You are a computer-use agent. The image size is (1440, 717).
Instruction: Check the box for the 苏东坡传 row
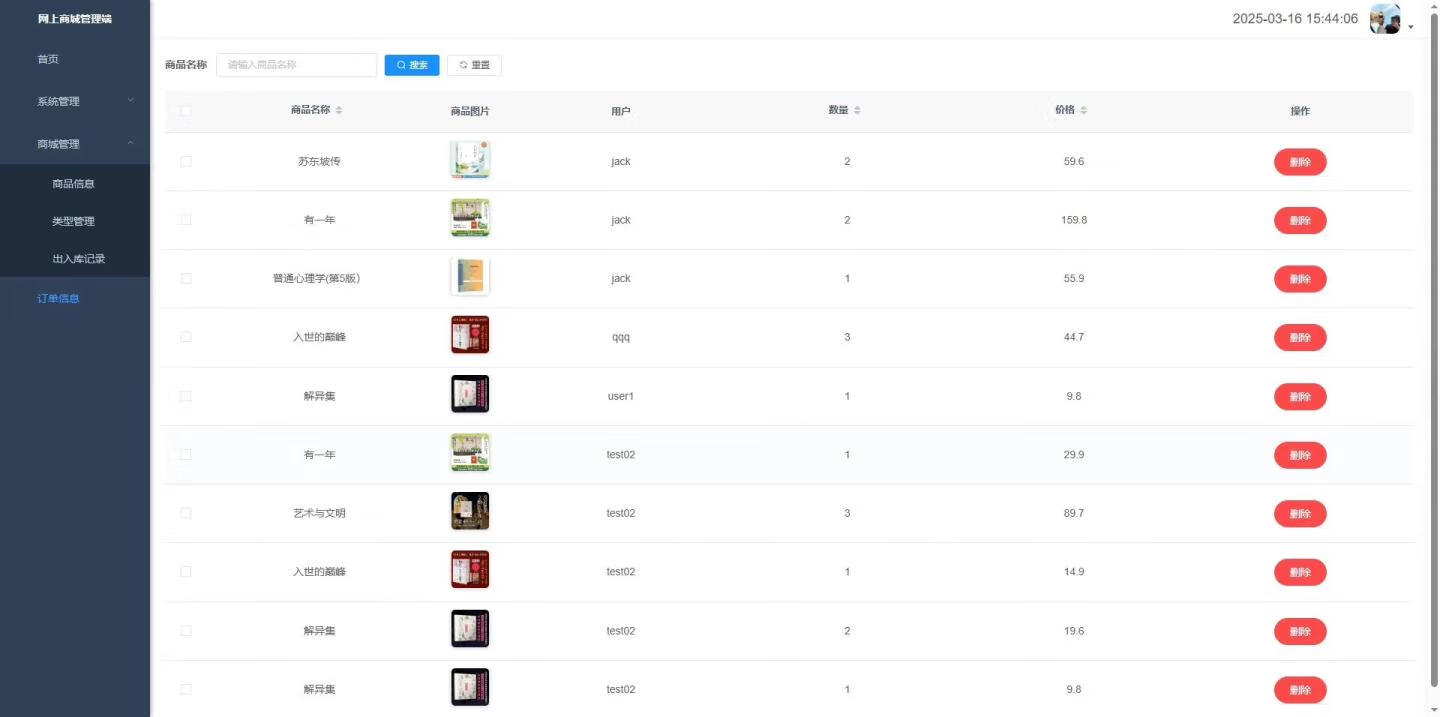(x=186, y=161)
